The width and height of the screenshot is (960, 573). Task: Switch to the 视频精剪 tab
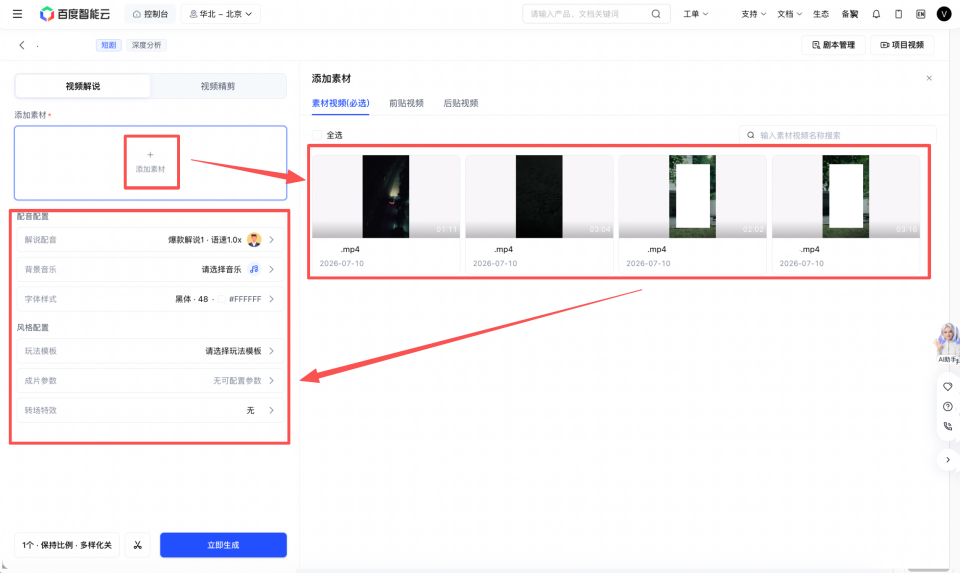click(218, 86)
